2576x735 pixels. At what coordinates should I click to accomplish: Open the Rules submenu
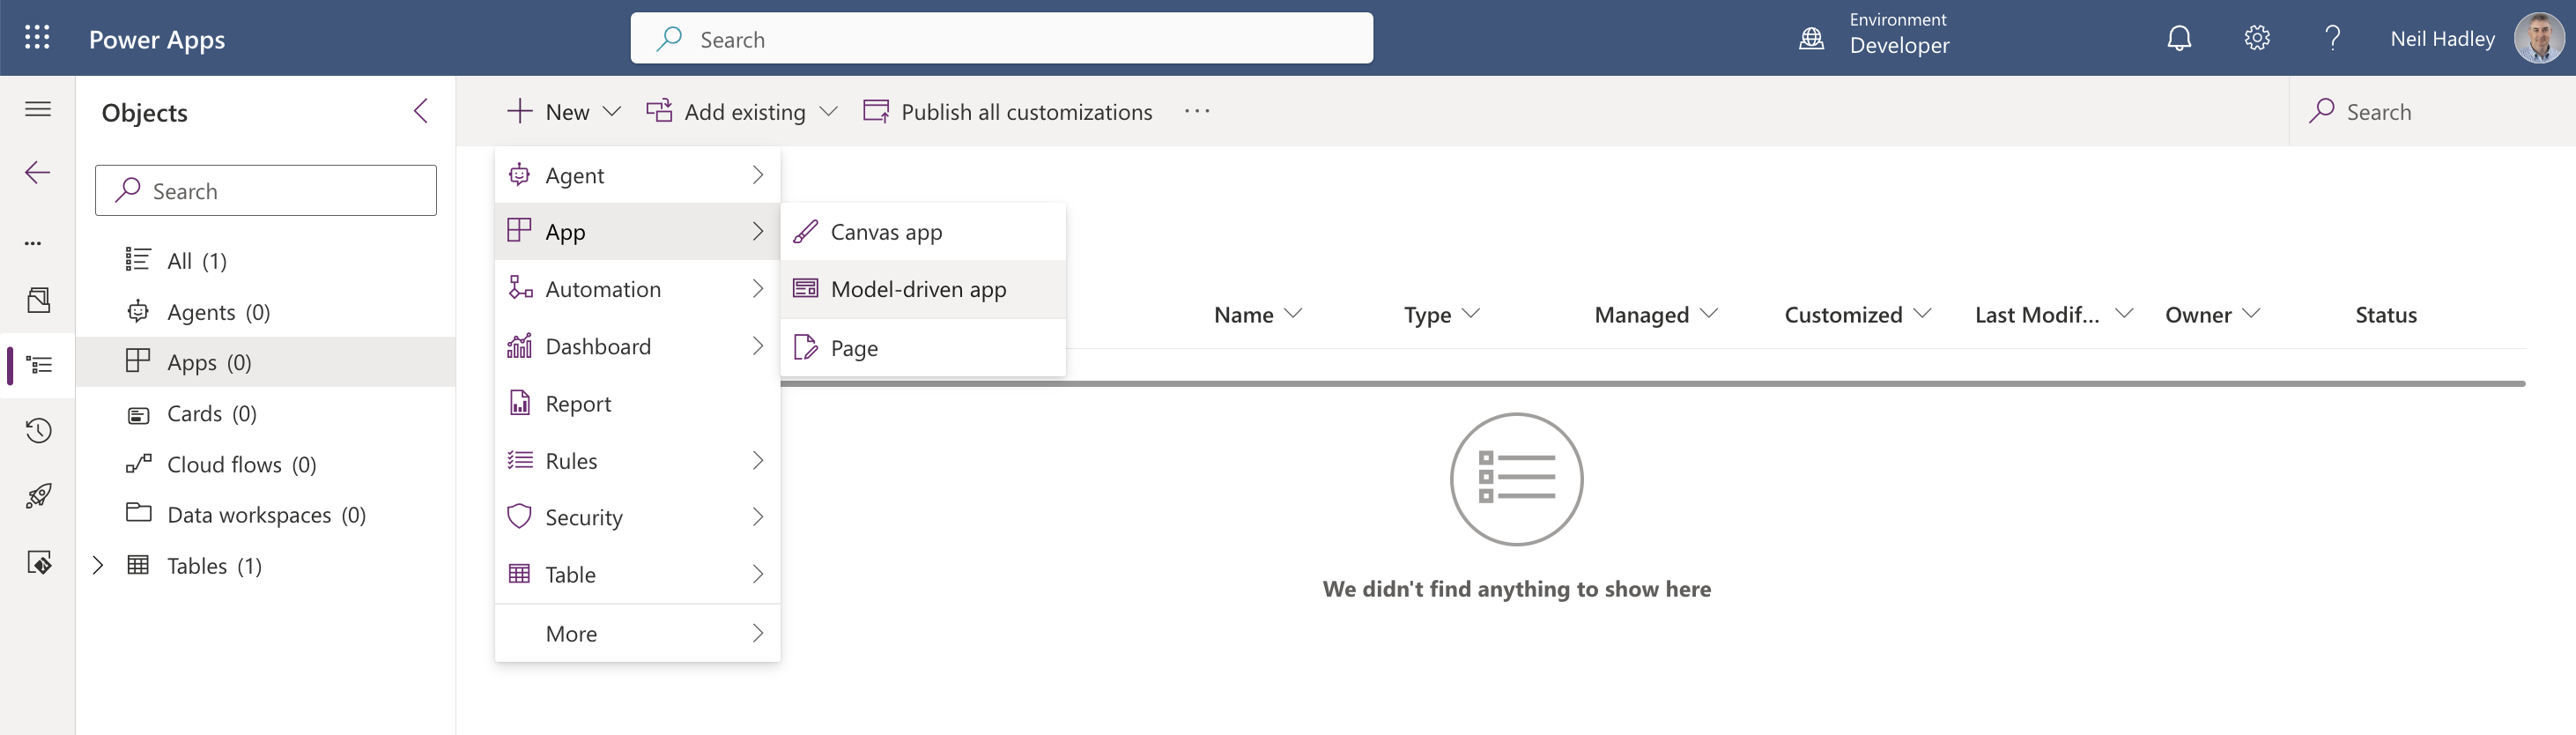click(x=637, y=461)
